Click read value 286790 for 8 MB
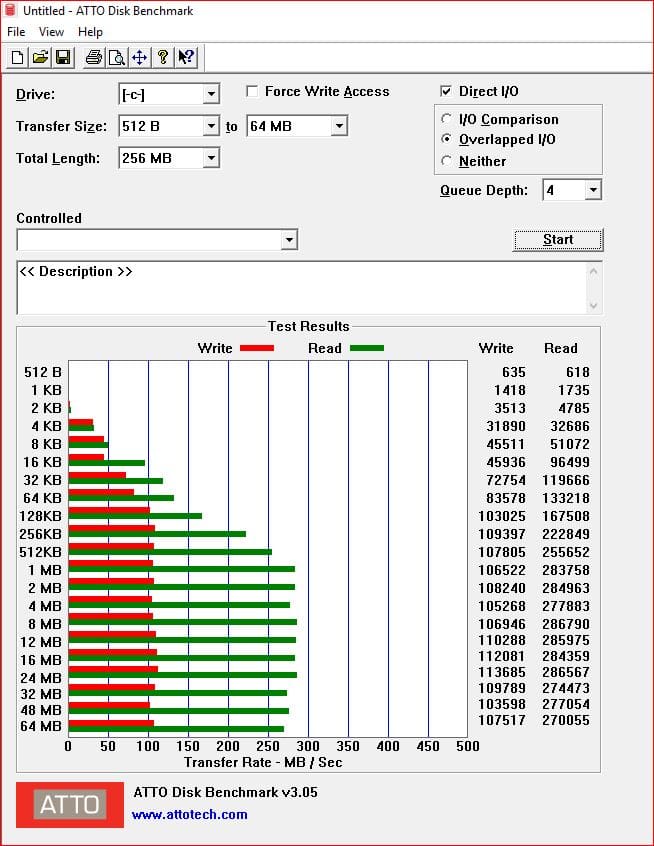The image size is (654, 846). [566, 624]
